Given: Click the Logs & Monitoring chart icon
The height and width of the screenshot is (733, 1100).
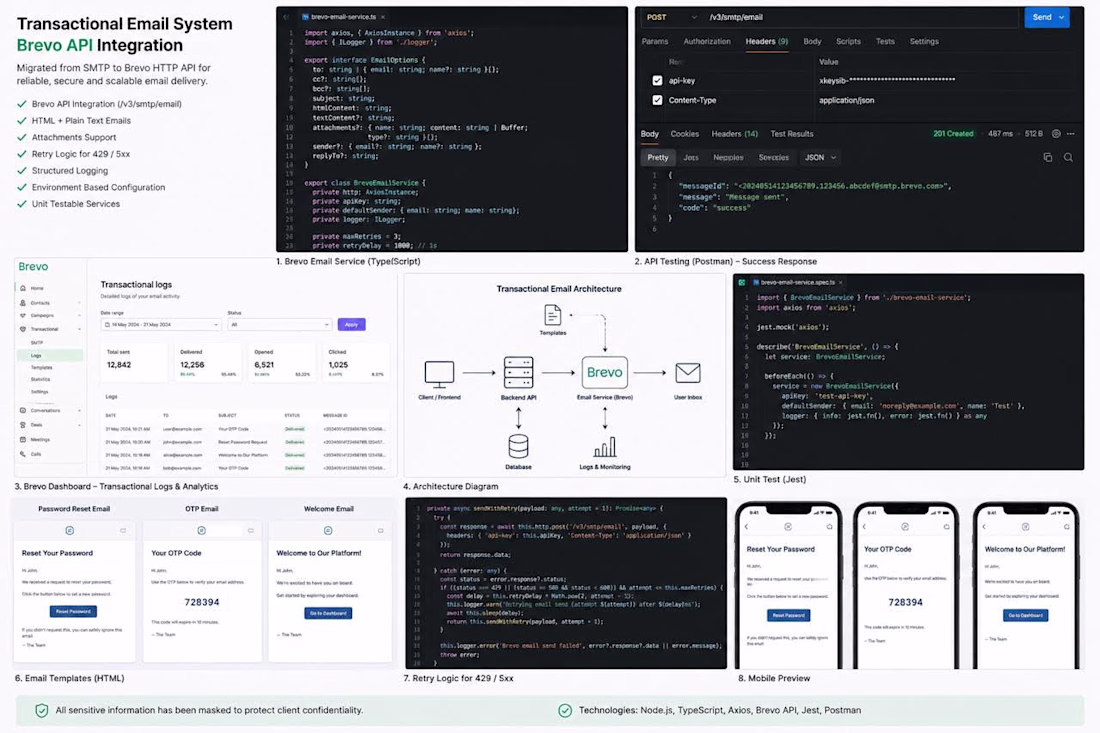Looking at the screenshot, I should tap(605, 448).
